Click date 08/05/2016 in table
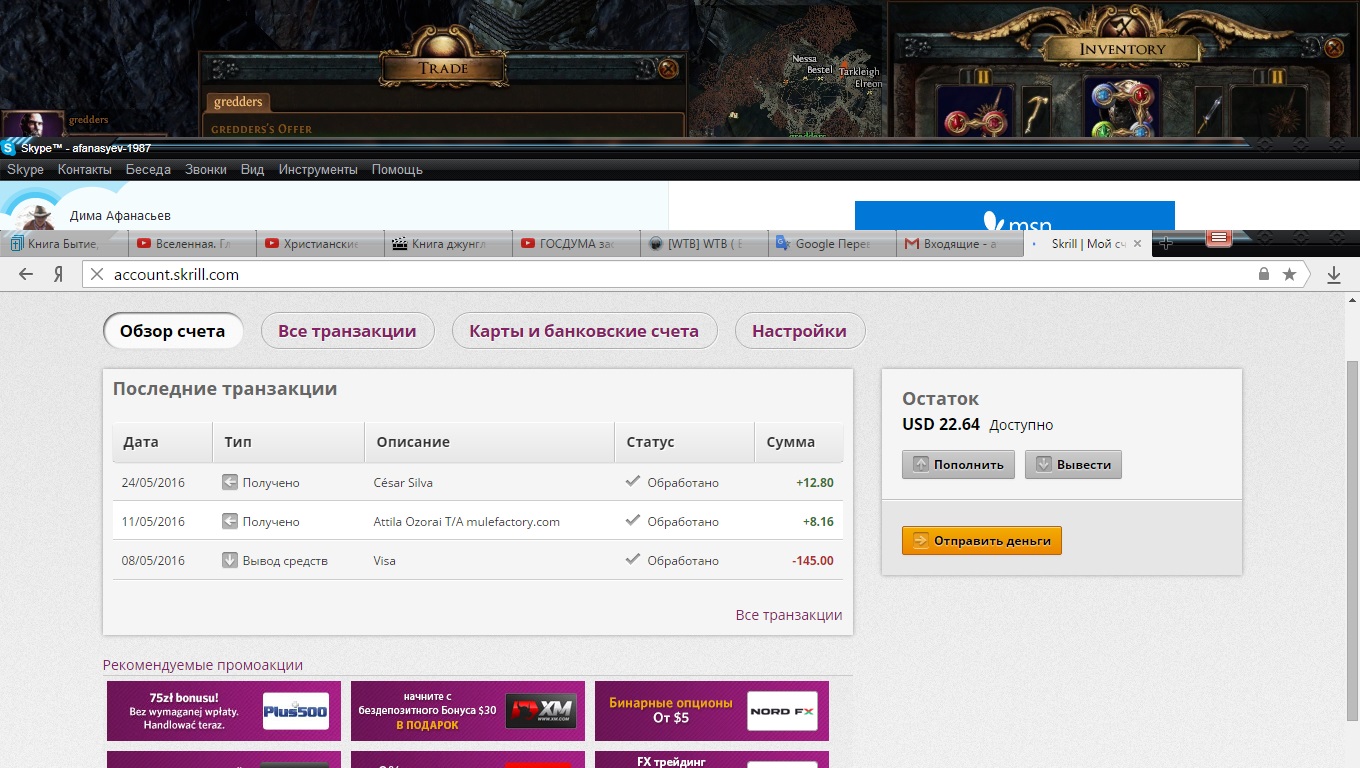 (x=153, y=560)
